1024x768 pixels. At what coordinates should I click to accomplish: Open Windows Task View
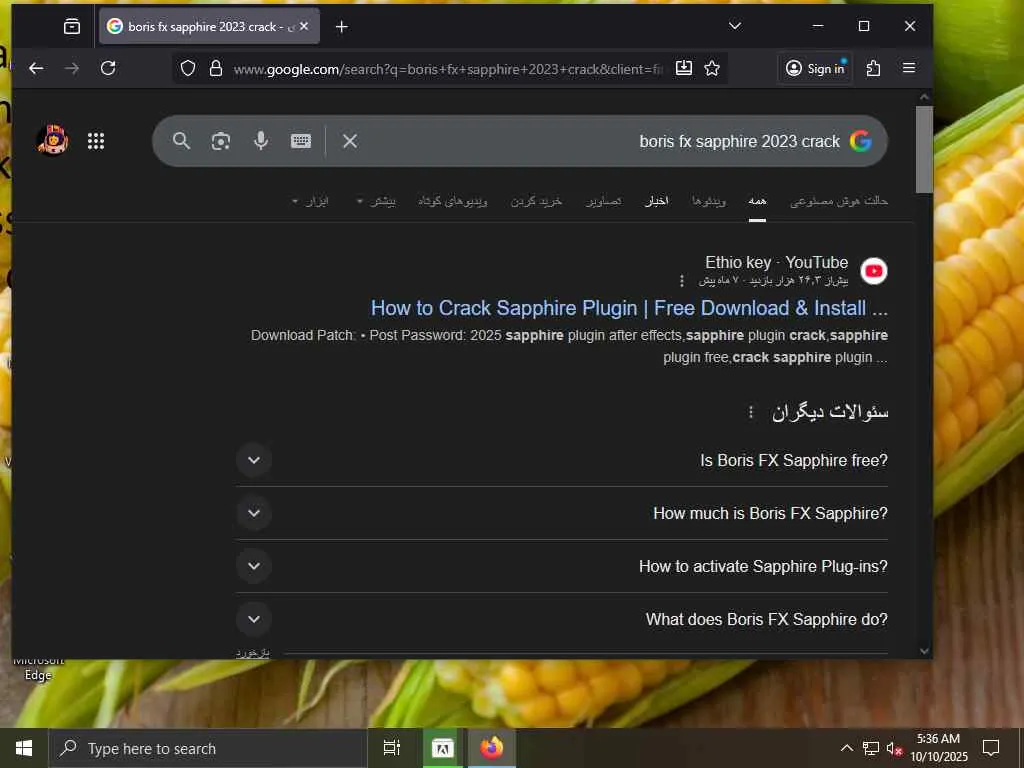click(x=392, y=748)
